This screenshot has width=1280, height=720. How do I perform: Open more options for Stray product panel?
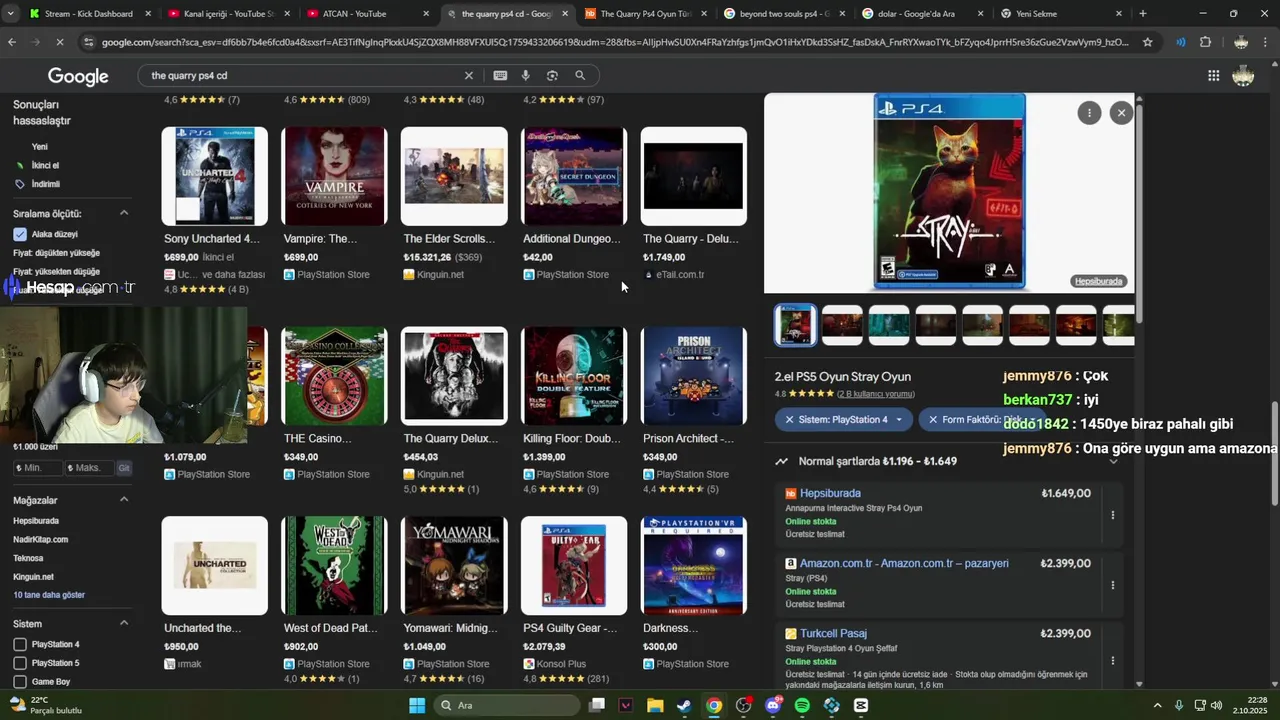pyautogui.click(x=1089, y=113)
